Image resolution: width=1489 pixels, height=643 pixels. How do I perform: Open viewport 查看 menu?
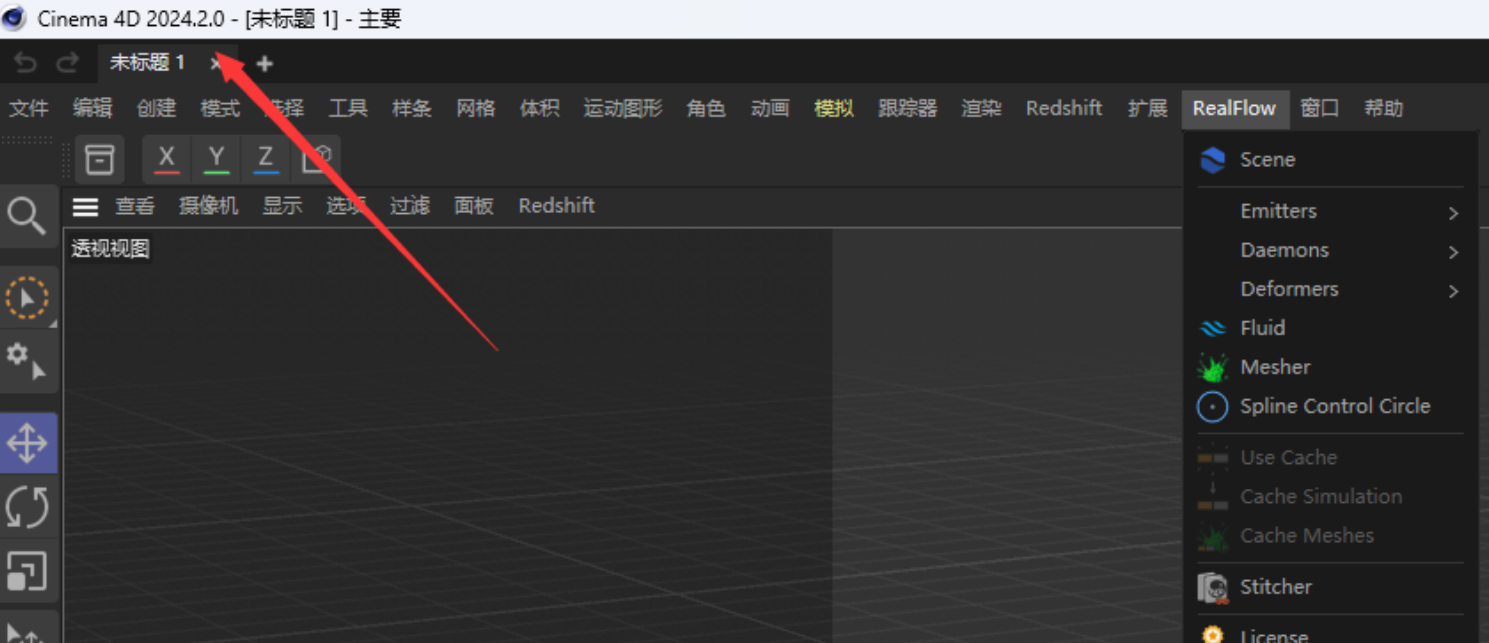(135, 206)
